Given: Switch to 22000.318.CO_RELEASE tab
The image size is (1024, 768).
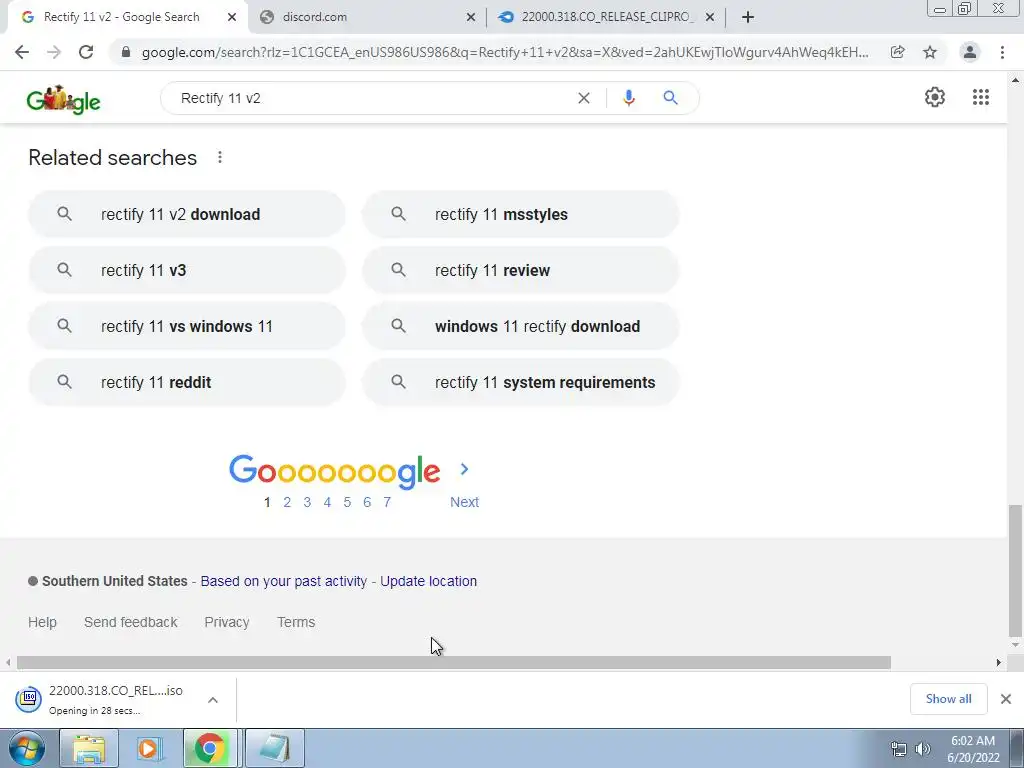Looking at the screenshot, I should click(x=607, y=17).
